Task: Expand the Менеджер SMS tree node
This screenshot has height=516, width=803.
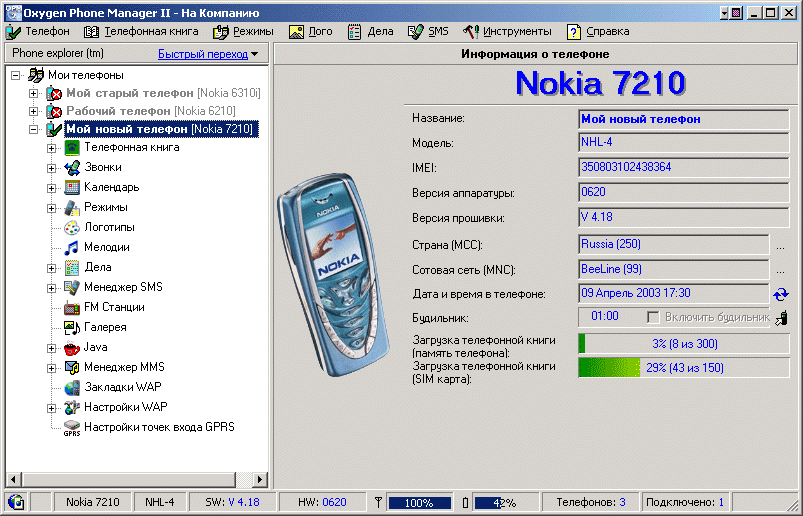Action: 51,288
